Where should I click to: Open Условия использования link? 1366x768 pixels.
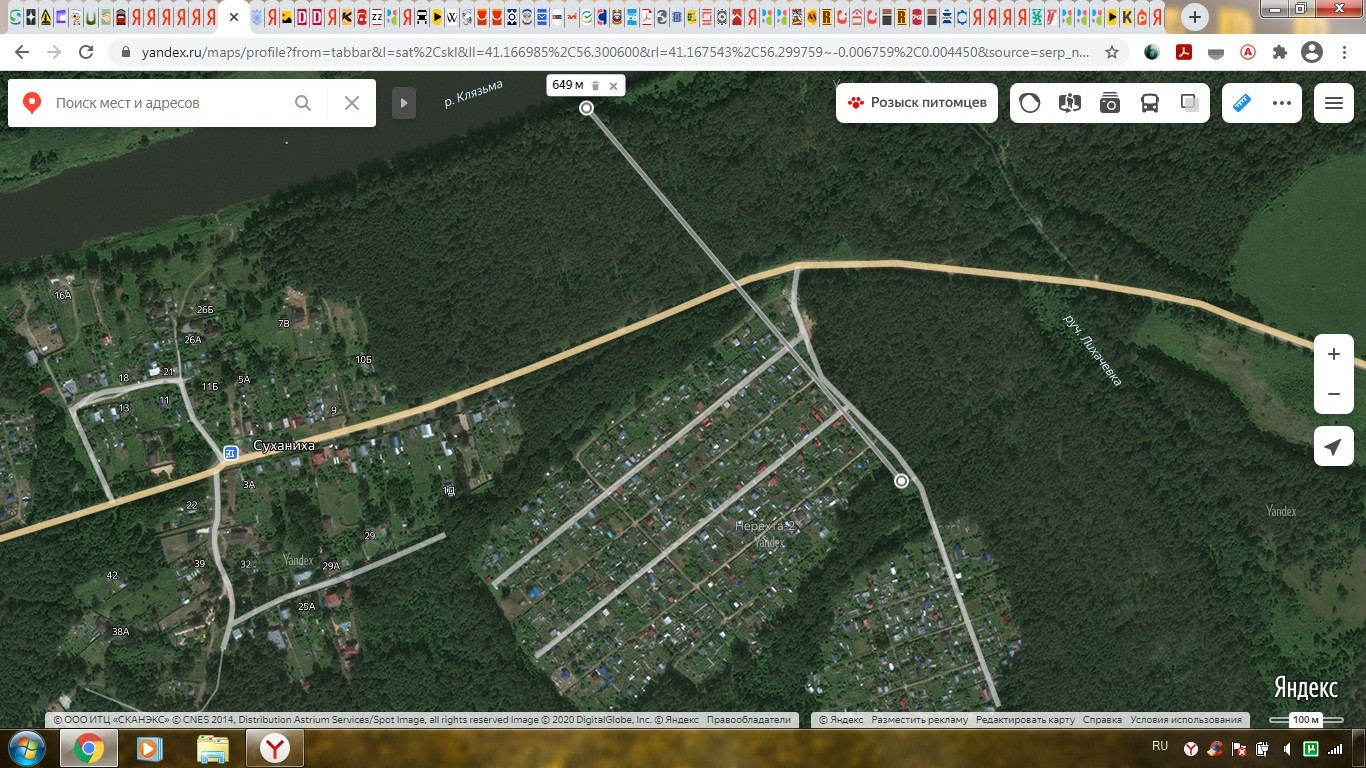[x=1185, y=720]
